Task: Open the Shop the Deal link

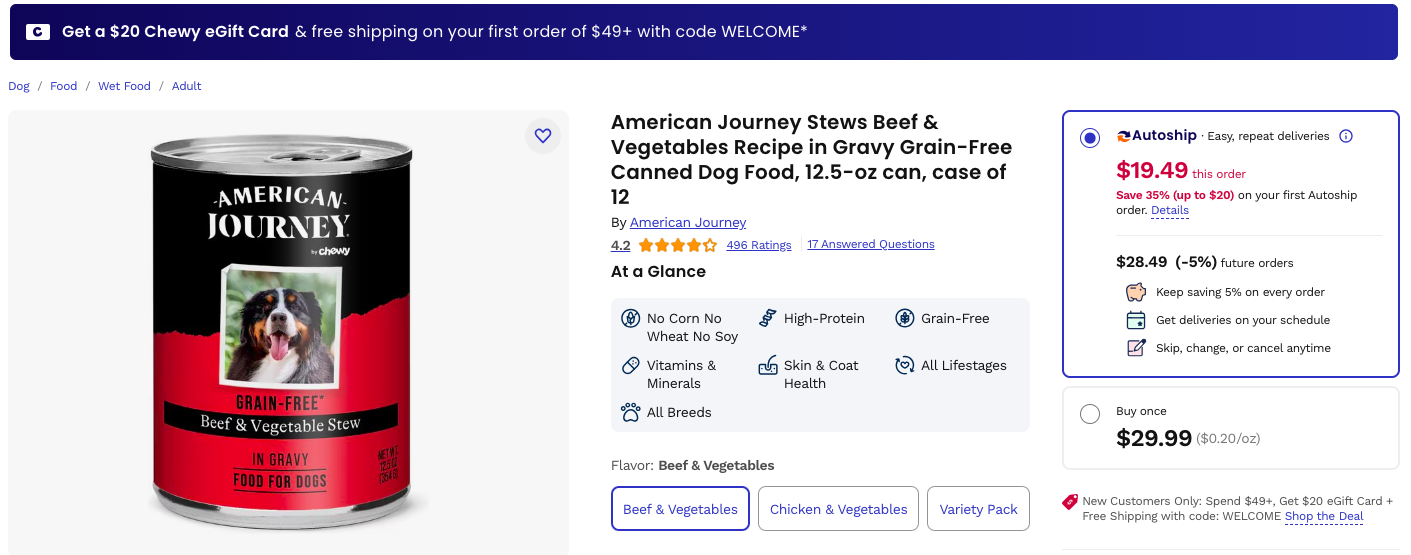Action: (x=1324, y=517)
